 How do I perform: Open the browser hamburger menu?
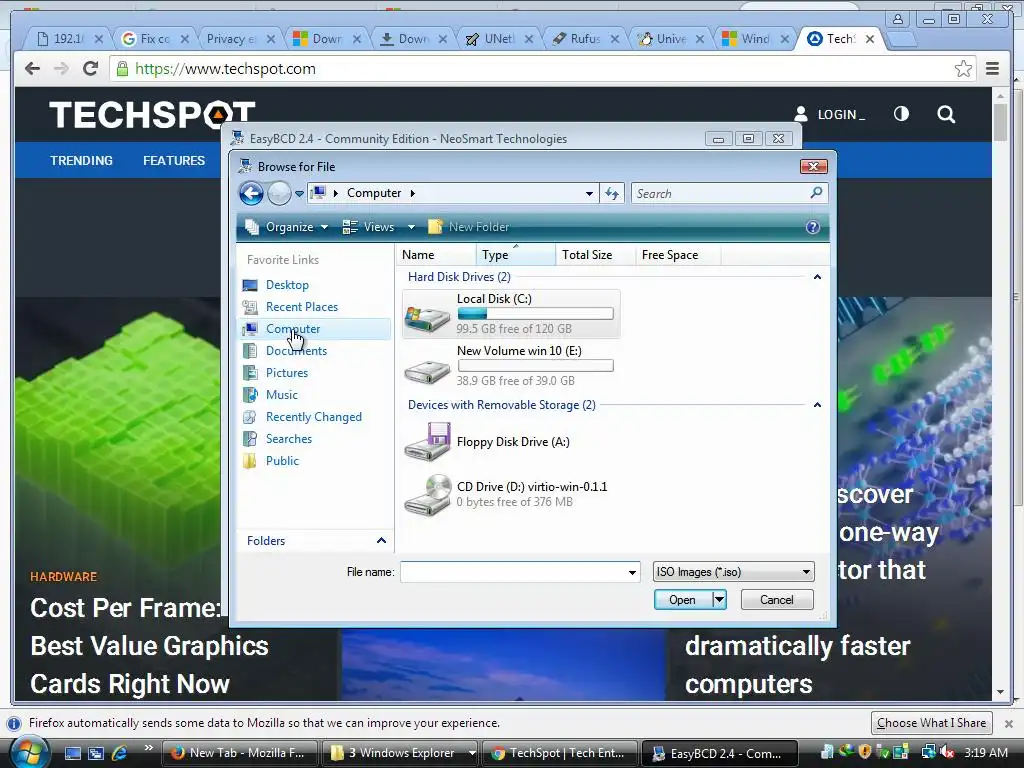(x=993, y=69)
